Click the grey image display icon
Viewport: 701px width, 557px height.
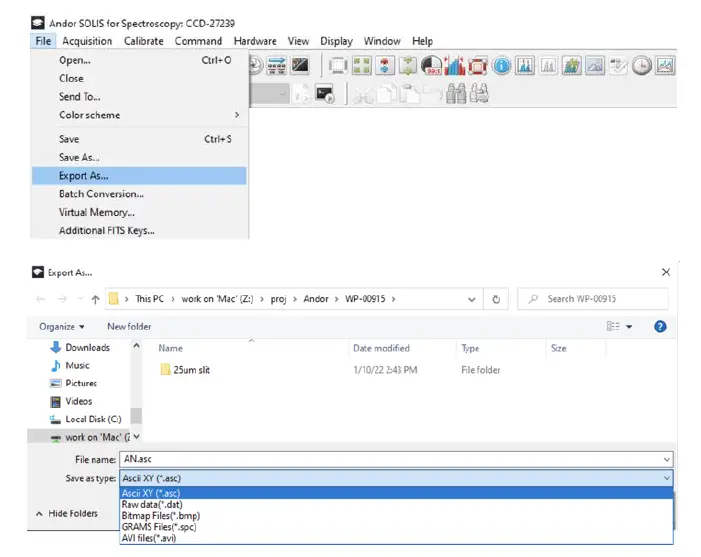[595, 66]
